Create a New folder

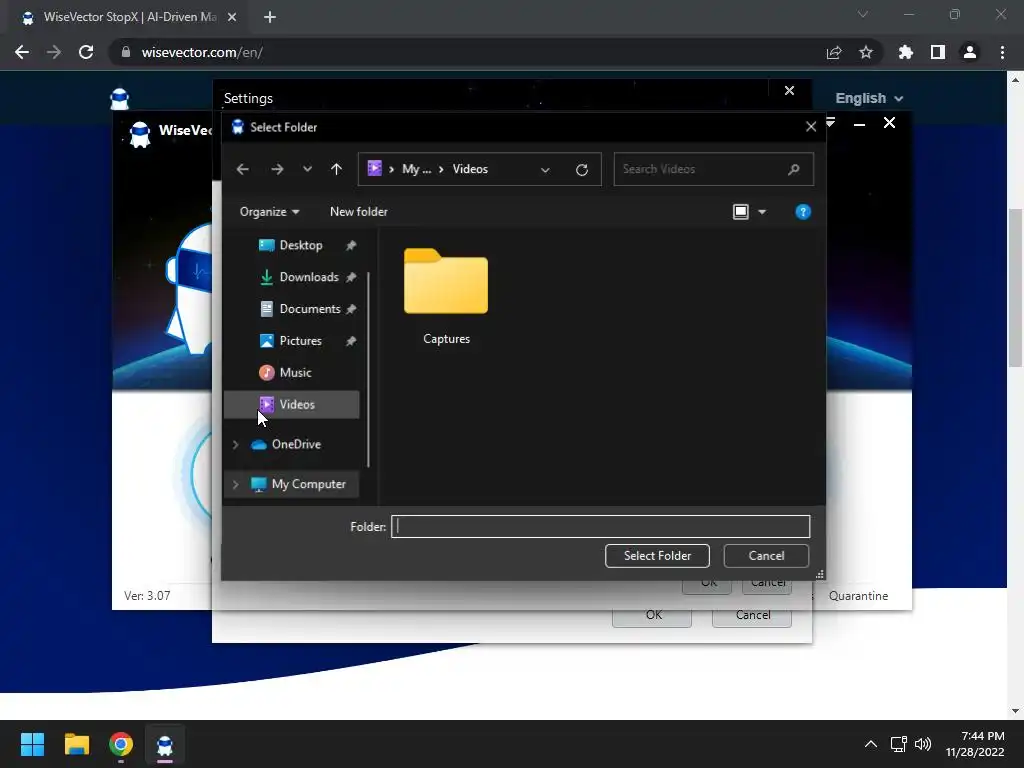tap(359, 212)
